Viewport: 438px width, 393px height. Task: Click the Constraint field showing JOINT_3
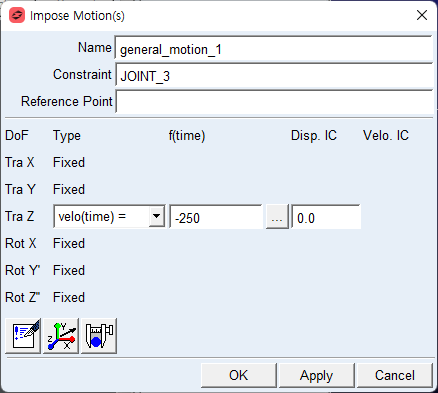274,76
